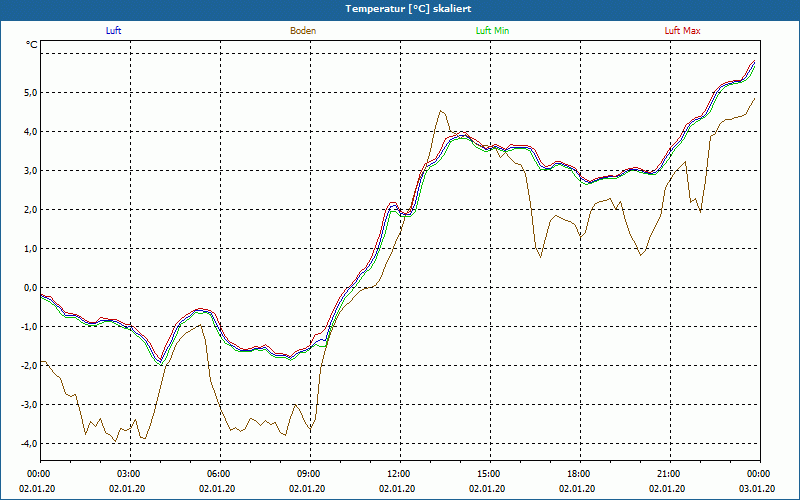Click the 3,0 y-axis tick label

click(x=30, y=171)
